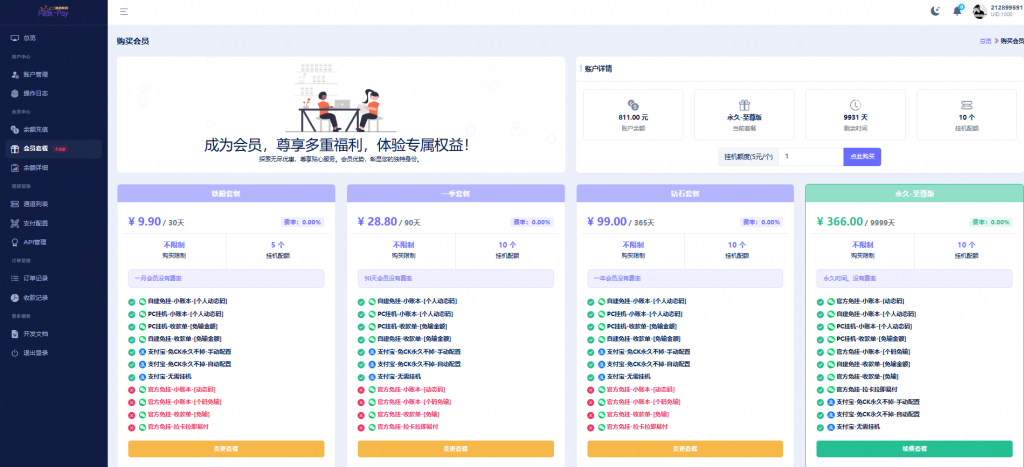Switch to dark mode with the moon icon

[x=935, y=11]
